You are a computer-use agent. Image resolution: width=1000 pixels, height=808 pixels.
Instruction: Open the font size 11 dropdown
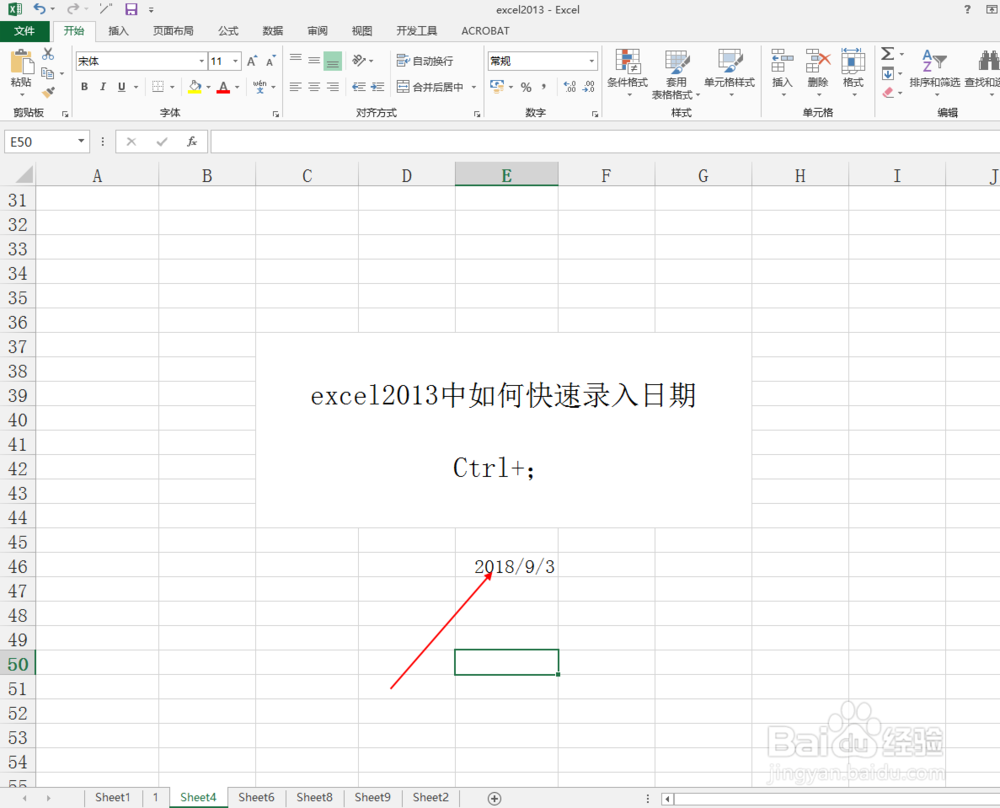(235, 61)
